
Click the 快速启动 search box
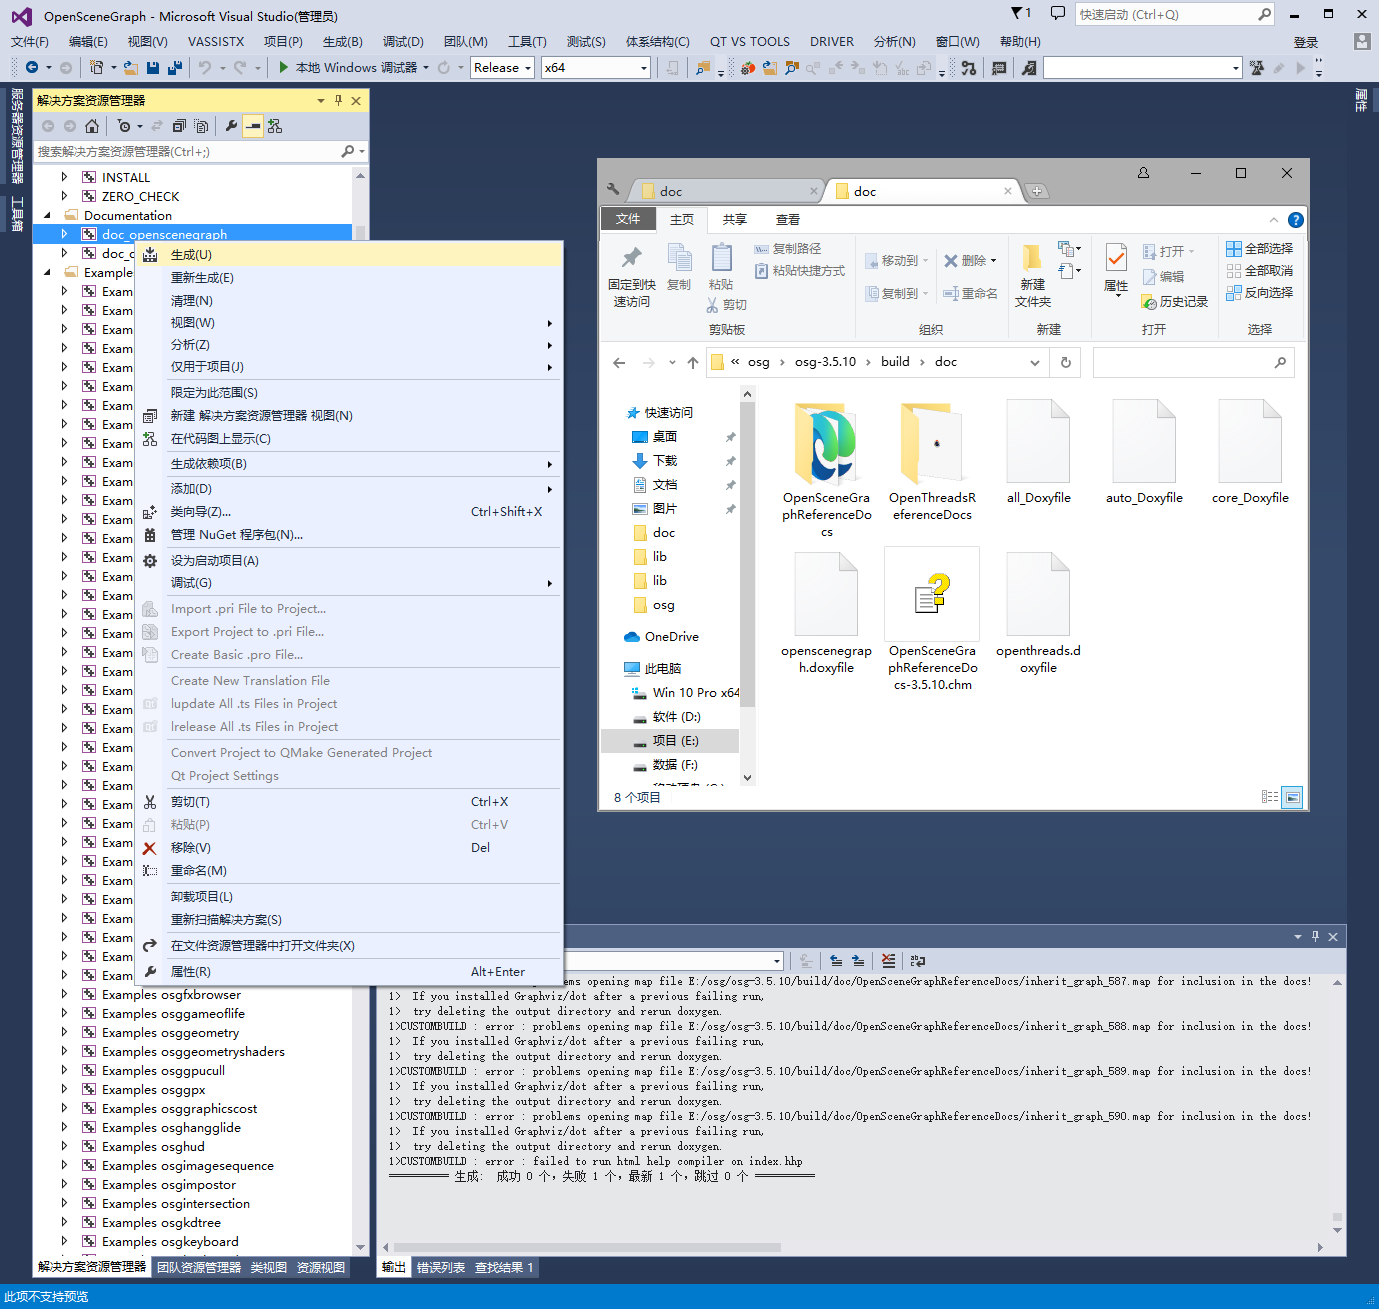[1174, 14]
